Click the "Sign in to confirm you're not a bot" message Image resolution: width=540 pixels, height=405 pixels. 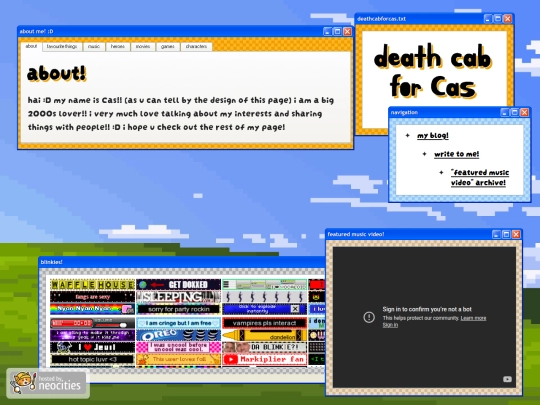pyautogui.click(x=427, y=309)
